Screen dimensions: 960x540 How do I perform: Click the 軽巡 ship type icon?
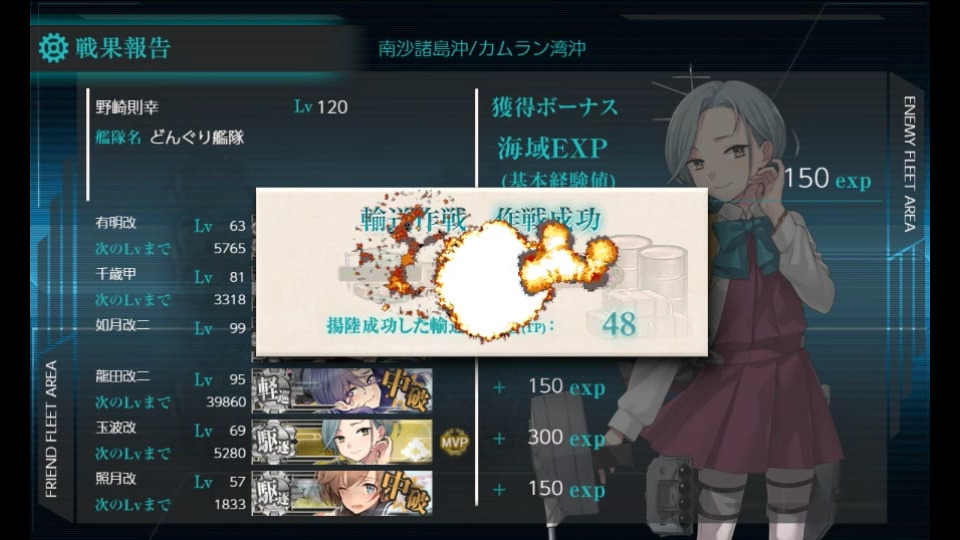tap(272, 391)
